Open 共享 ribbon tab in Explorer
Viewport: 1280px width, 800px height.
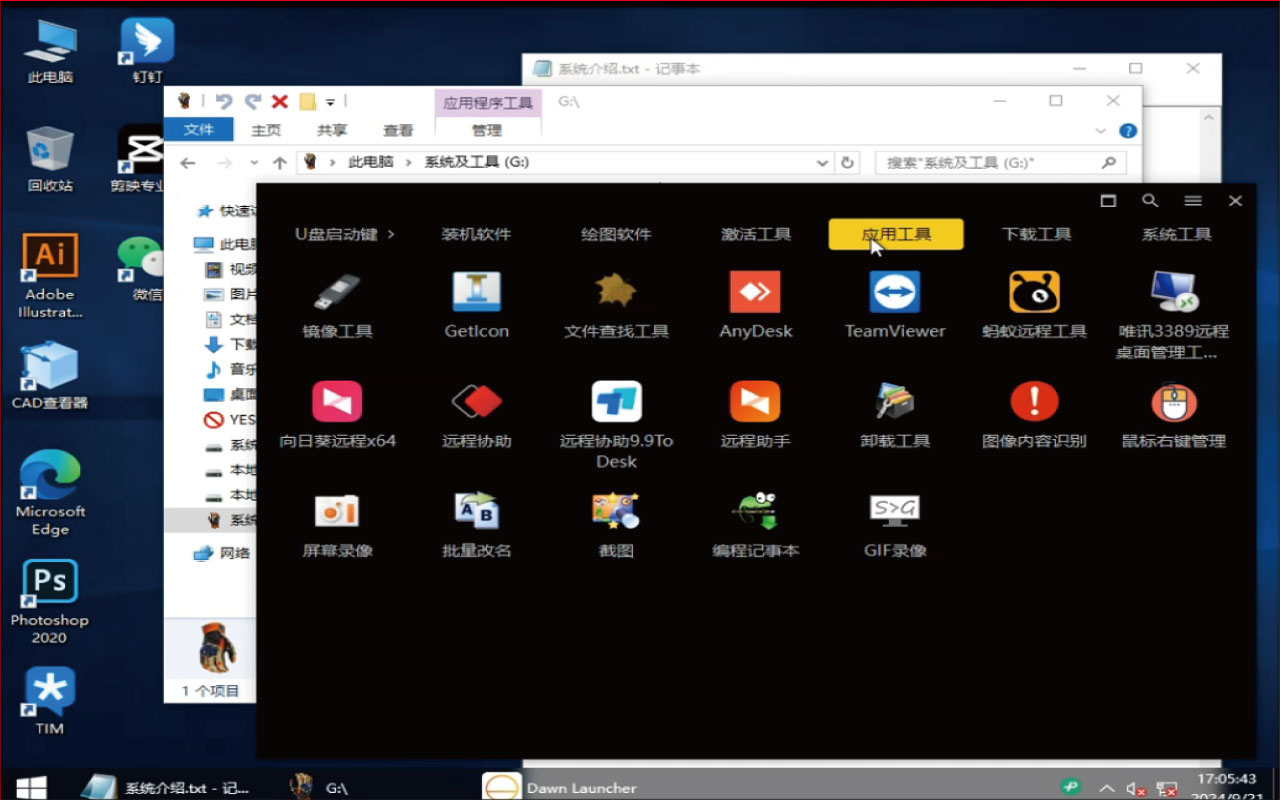(x=332, y=130)
